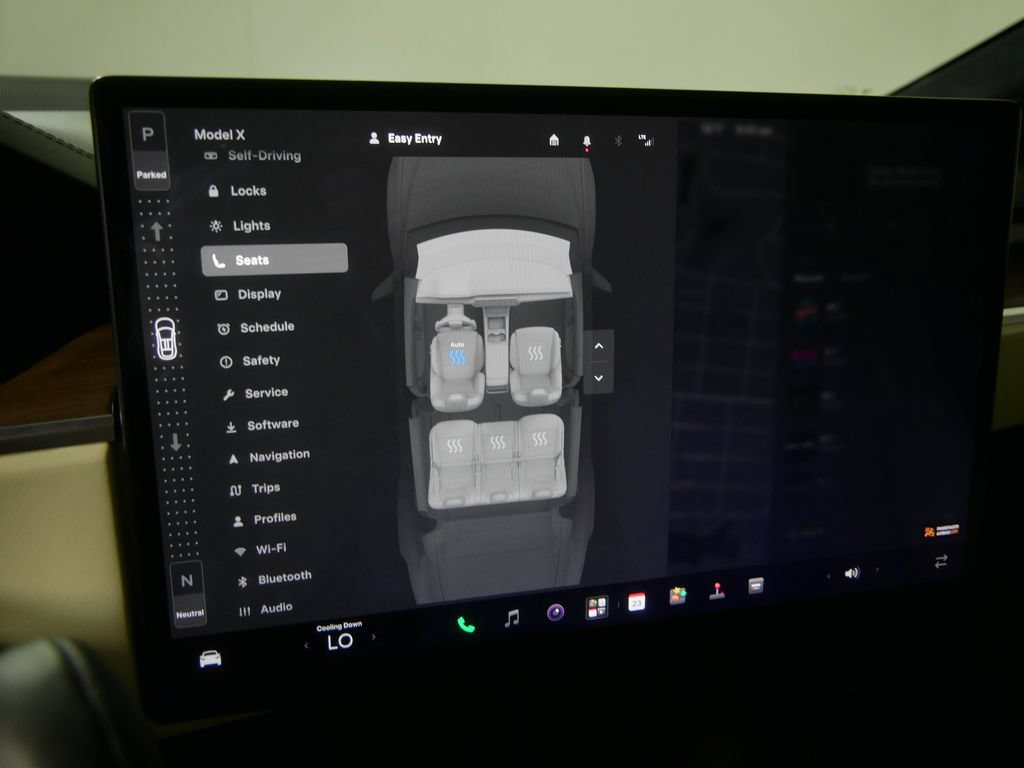Select Neutral on the gear selector
The width and height of the screenshot is (1024, 768).
[188, 594]
